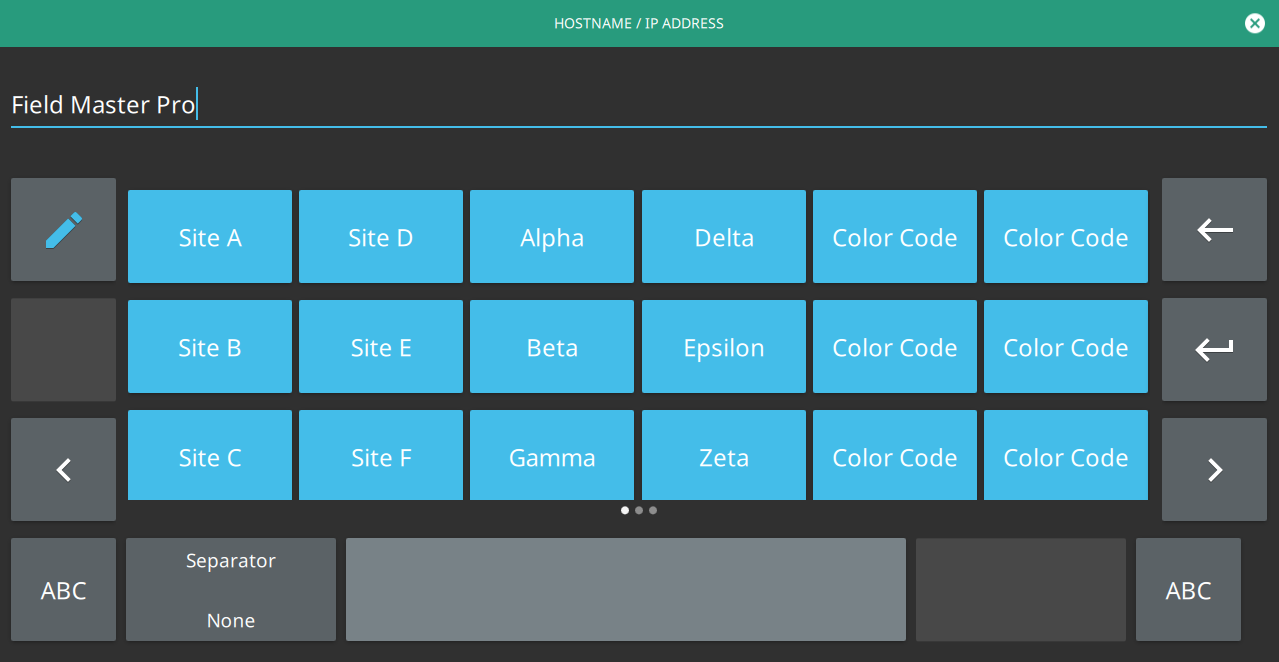Add Epsilon to the name

coord(724,347)
